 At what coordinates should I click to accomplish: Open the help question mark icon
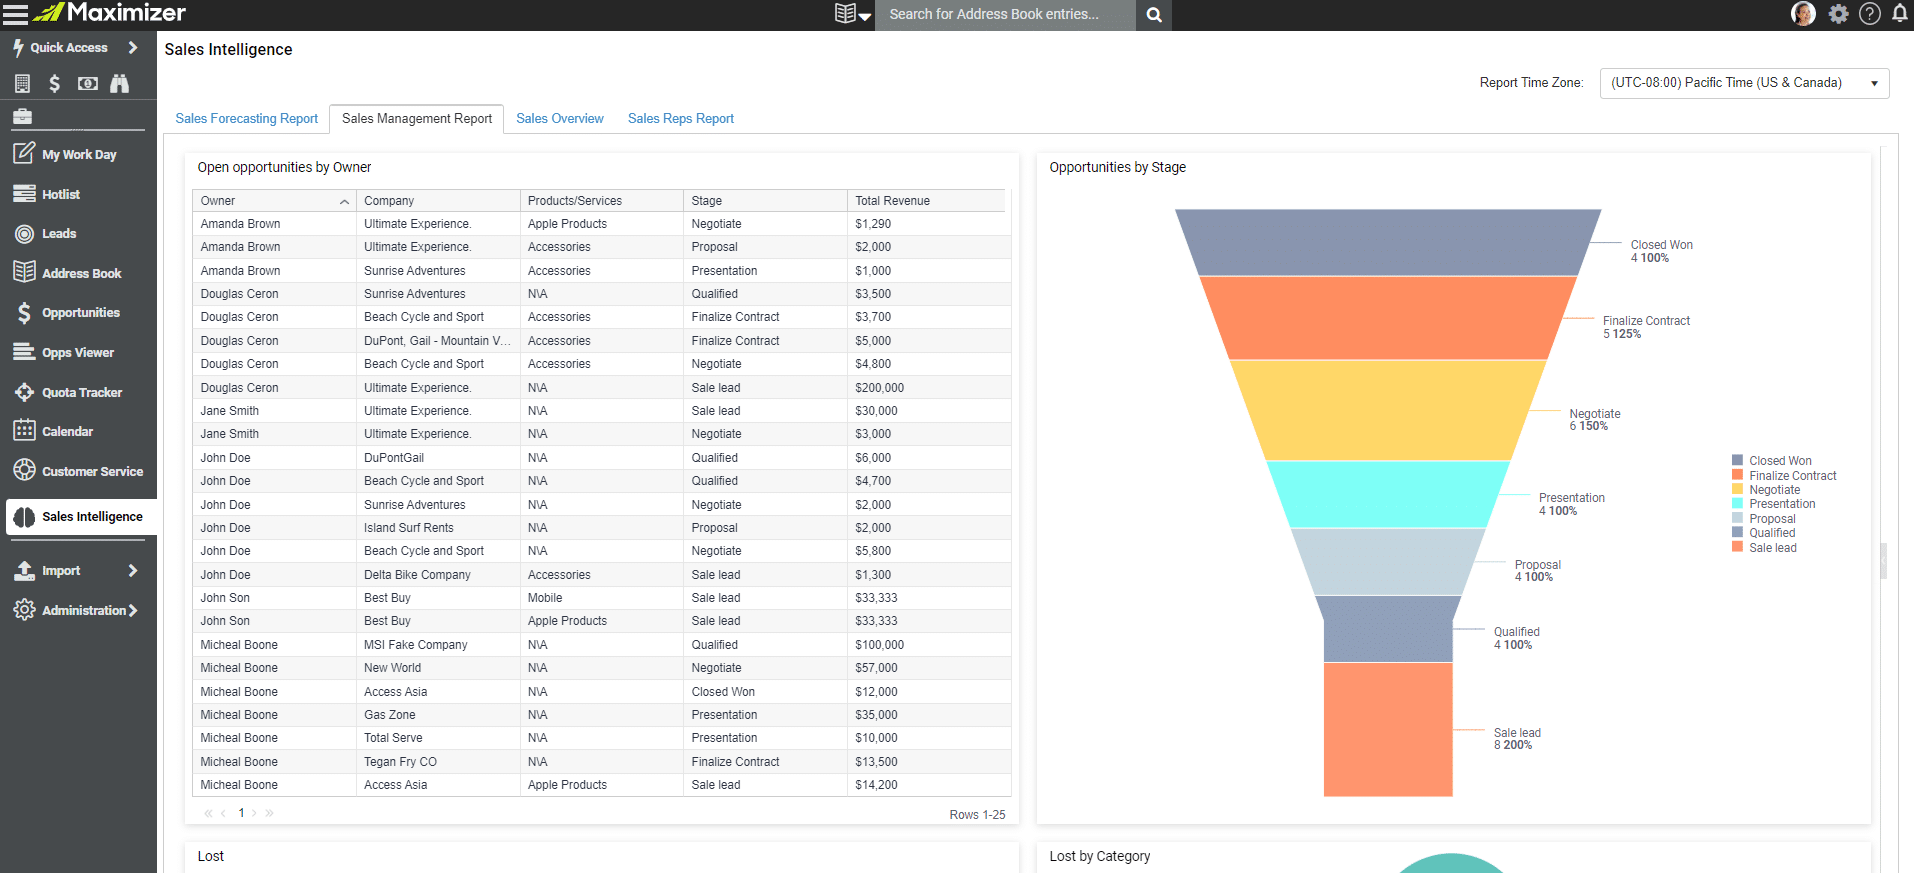1870,14
